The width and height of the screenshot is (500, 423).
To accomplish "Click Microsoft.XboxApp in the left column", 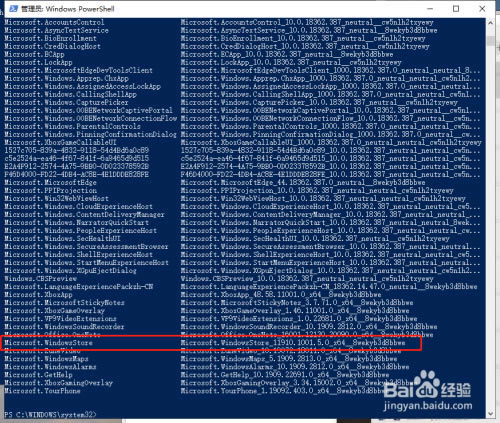I will pyautogui.click(x=38, y=294).
